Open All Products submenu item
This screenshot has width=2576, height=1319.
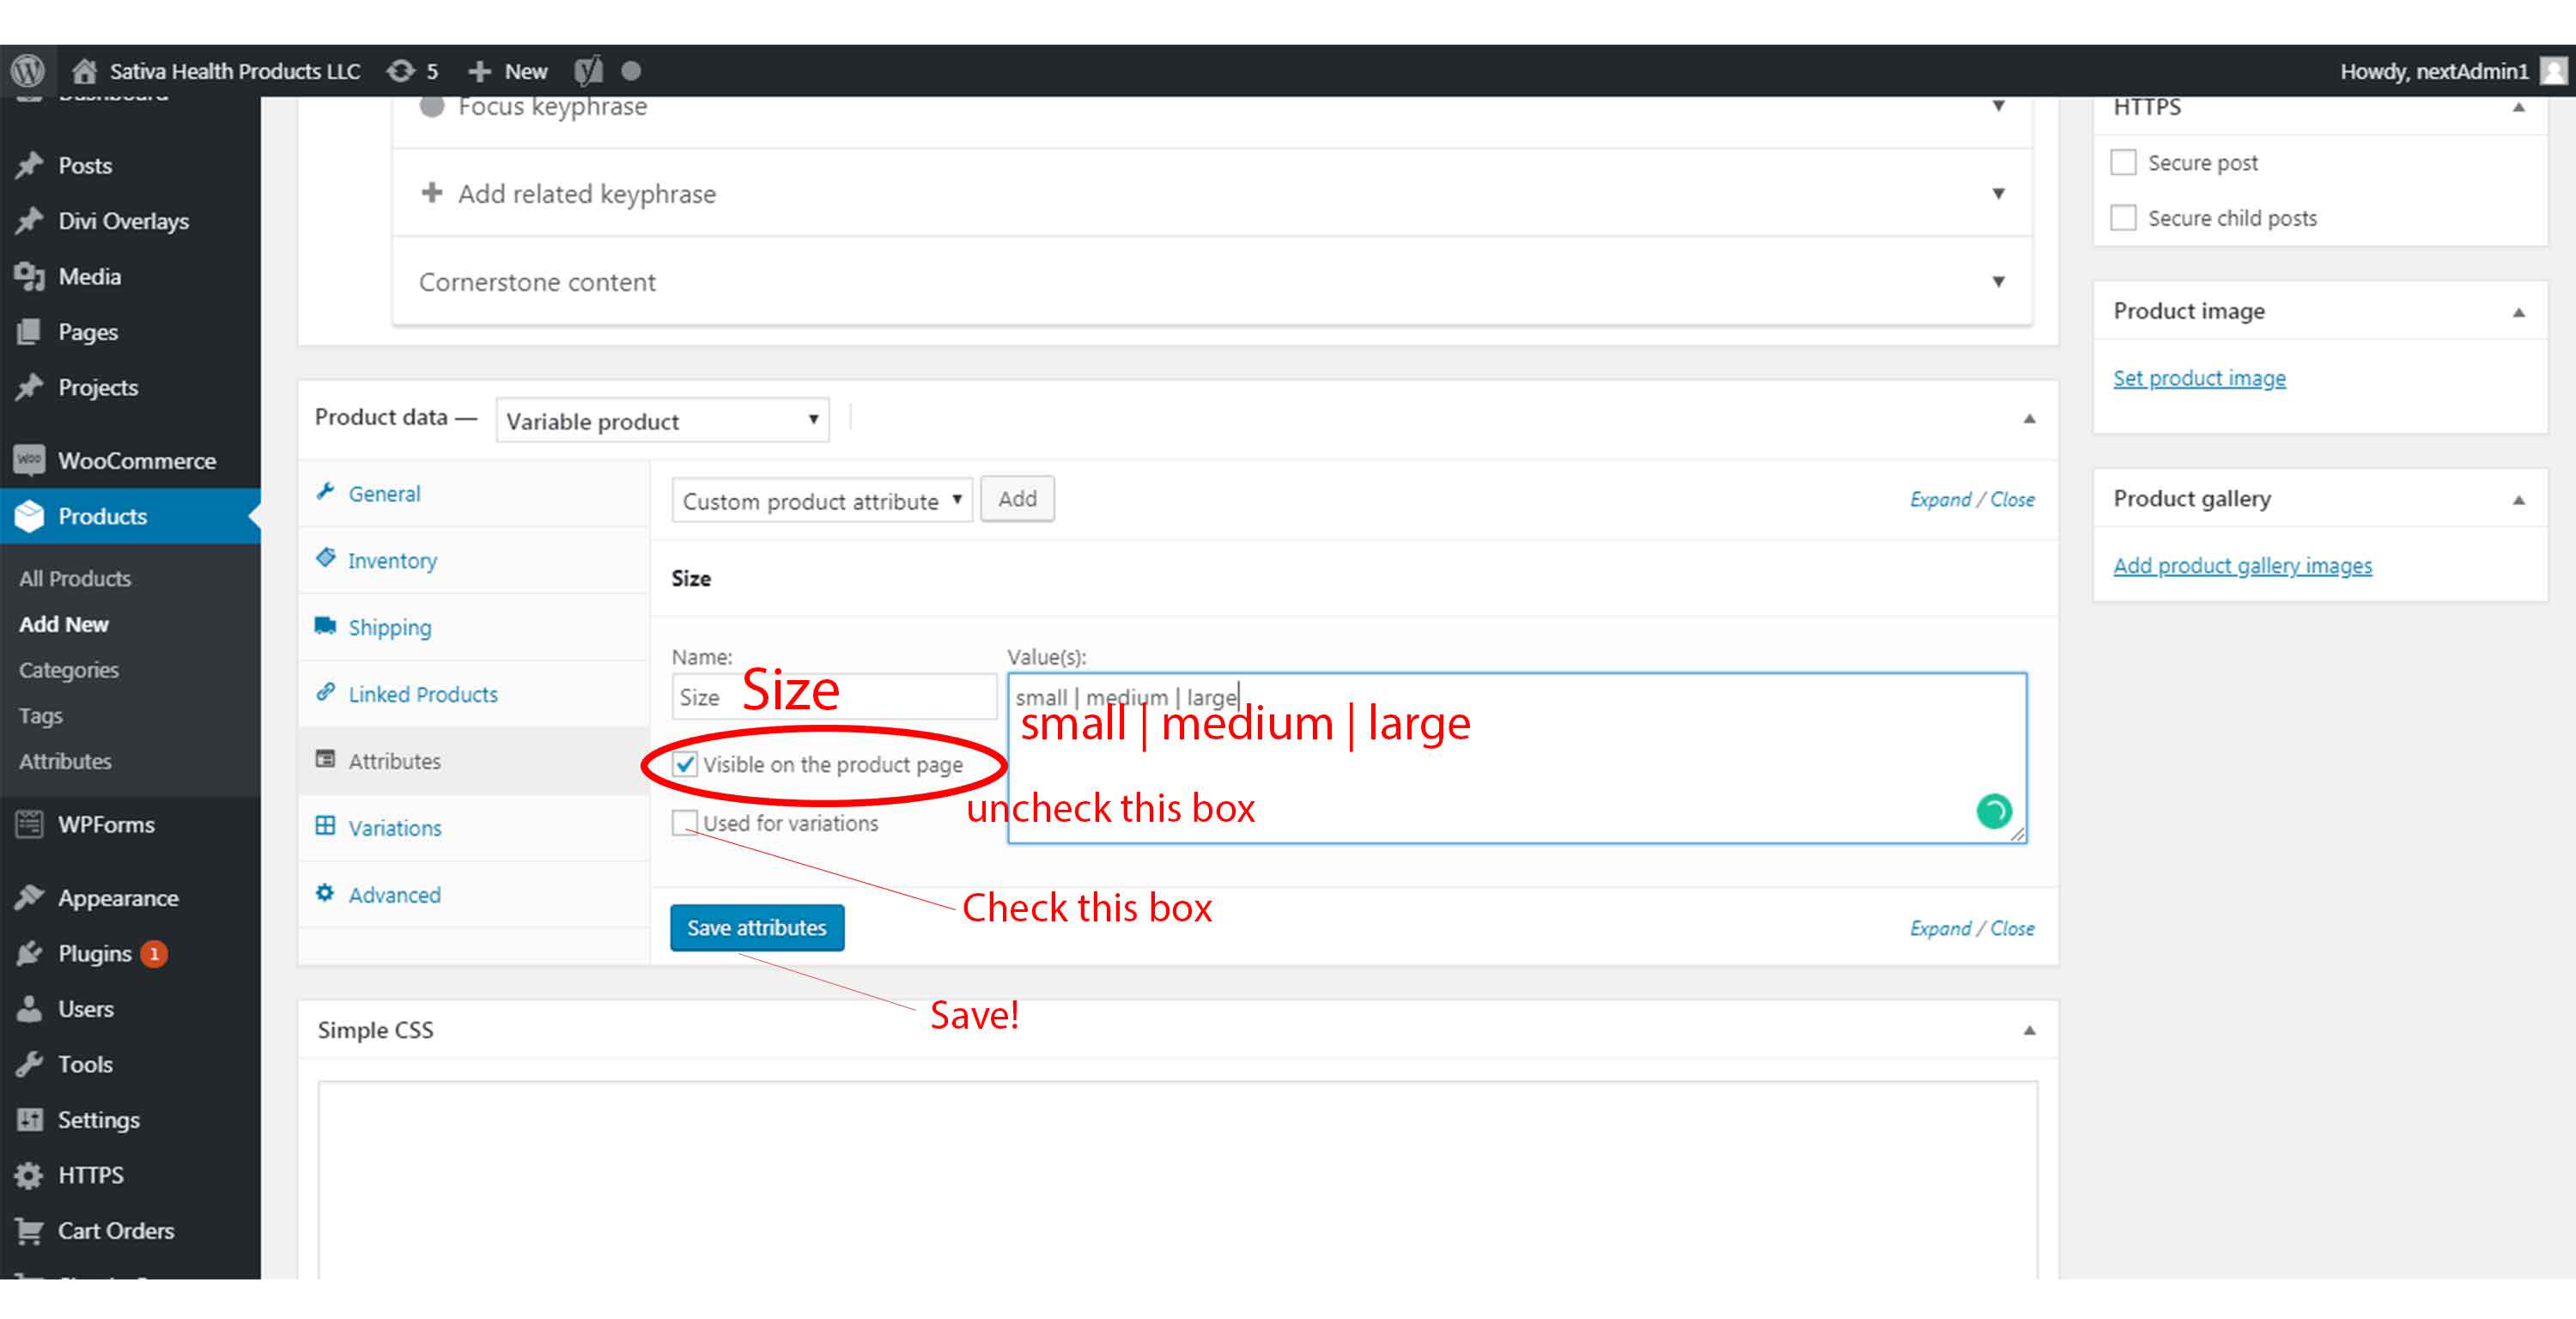[x=75, y=578]
